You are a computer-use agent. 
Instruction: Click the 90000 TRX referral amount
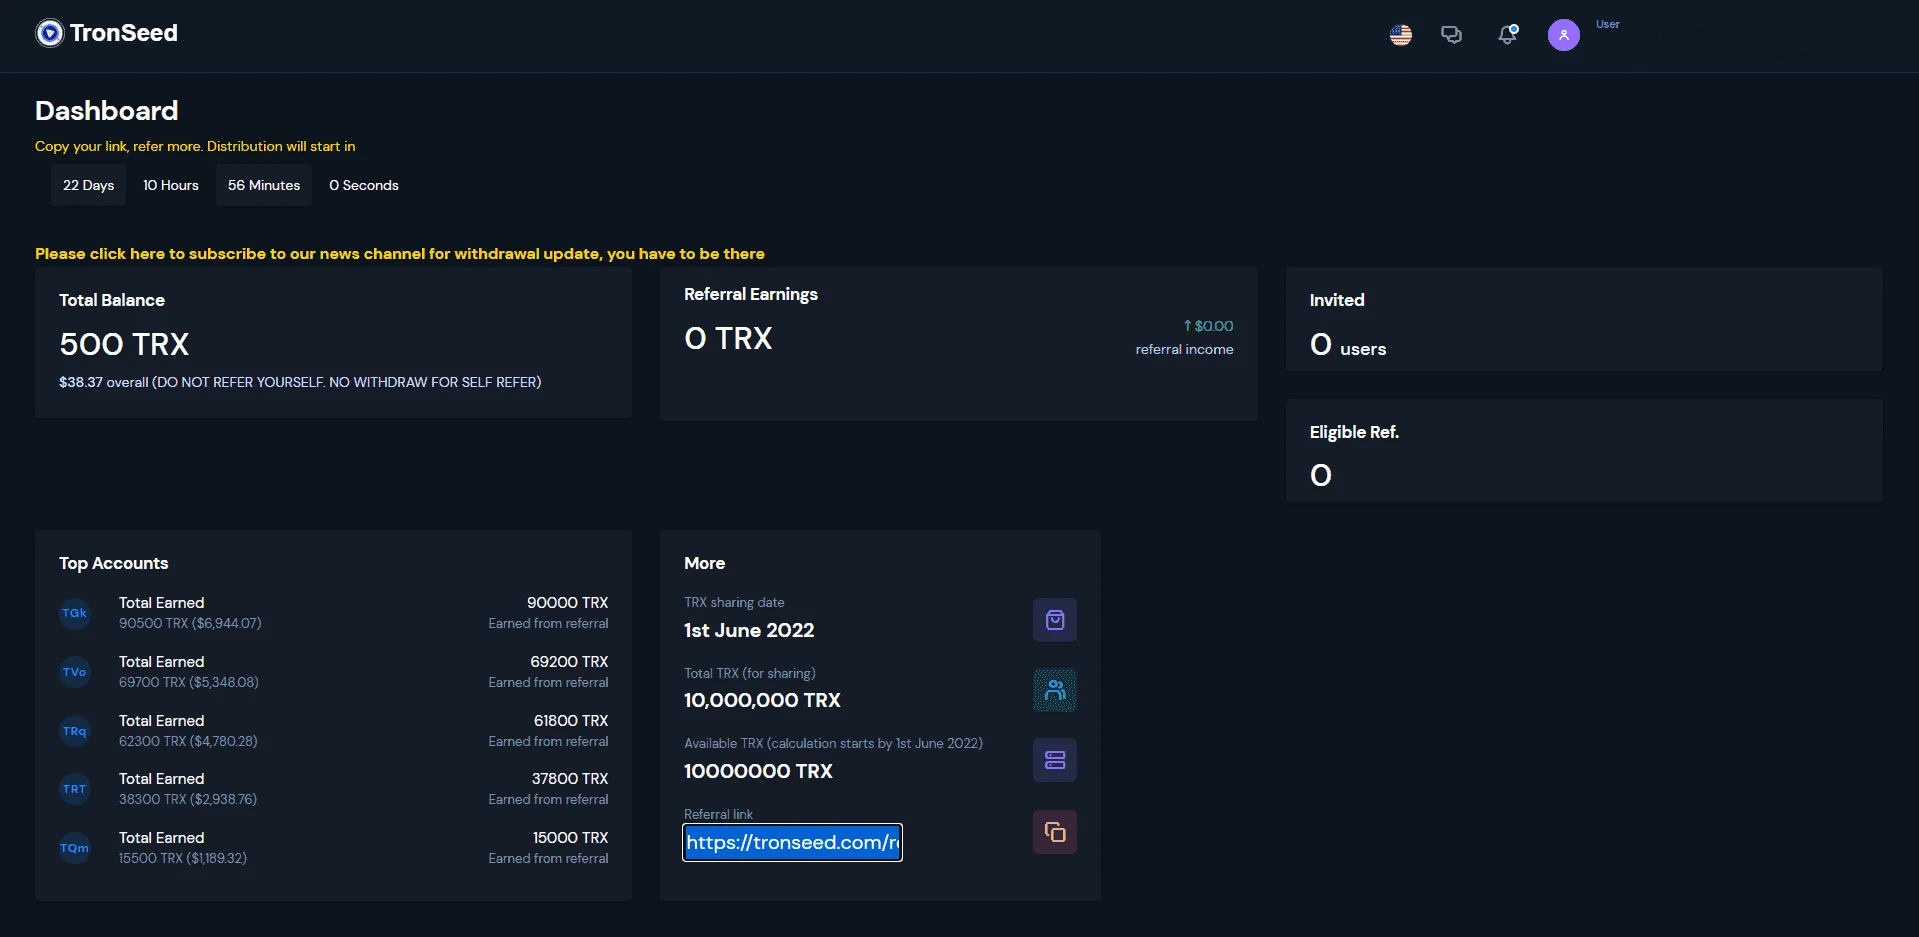click(567, 603)
